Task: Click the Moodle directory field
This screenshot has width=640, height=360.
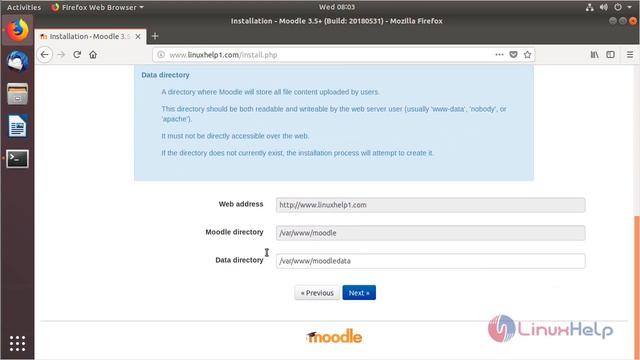Action: tap(430, 233)
